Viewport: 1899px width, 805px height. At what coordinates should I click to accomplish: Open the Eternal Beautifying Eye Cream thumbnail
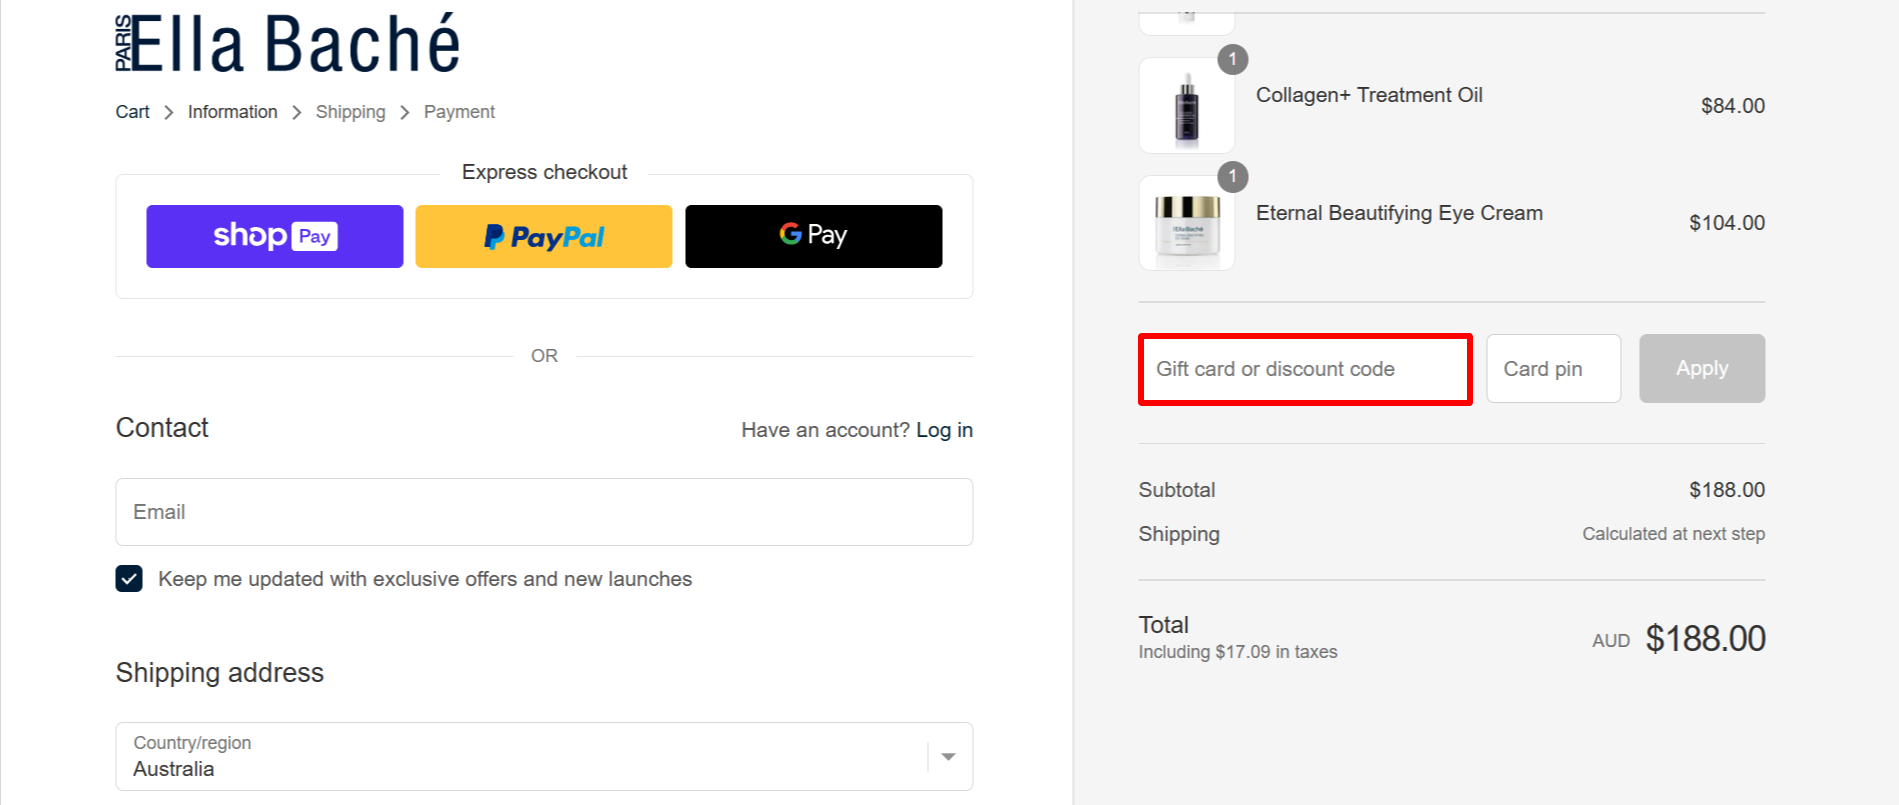coord(1186,222)
